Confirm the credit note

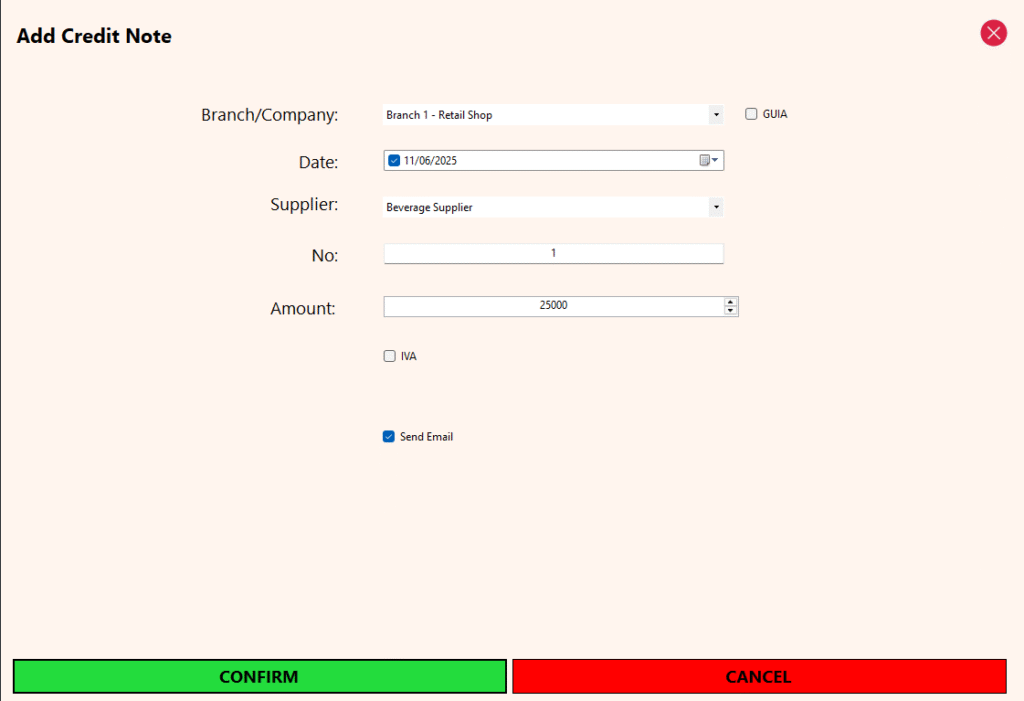259,676
